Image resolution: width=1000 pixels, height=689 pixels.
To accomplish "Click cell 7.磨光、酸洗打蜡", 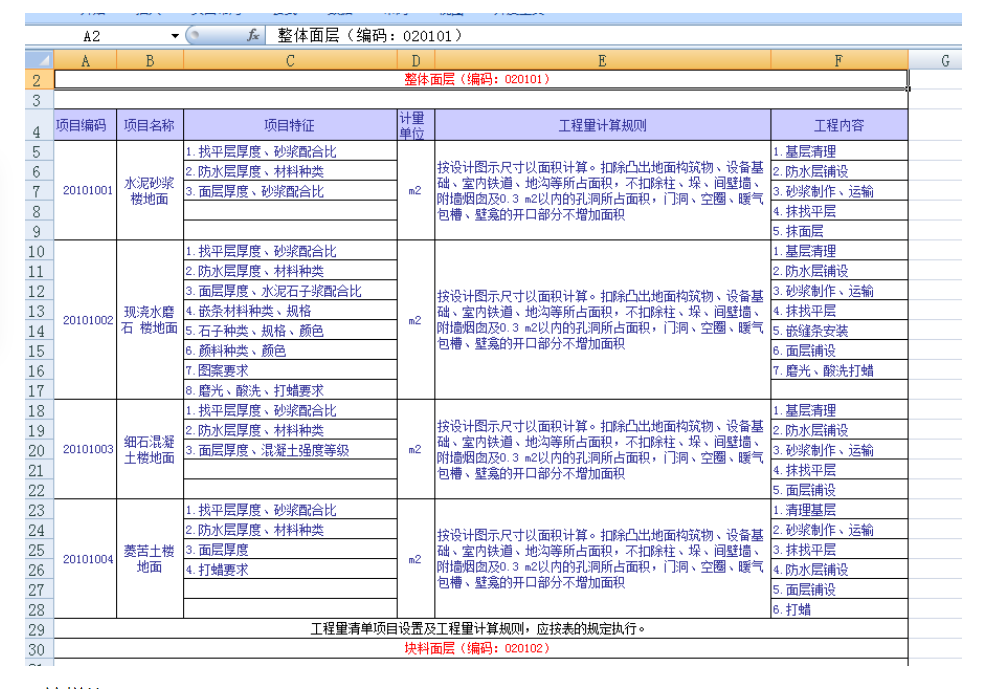I will pos(839,371).
